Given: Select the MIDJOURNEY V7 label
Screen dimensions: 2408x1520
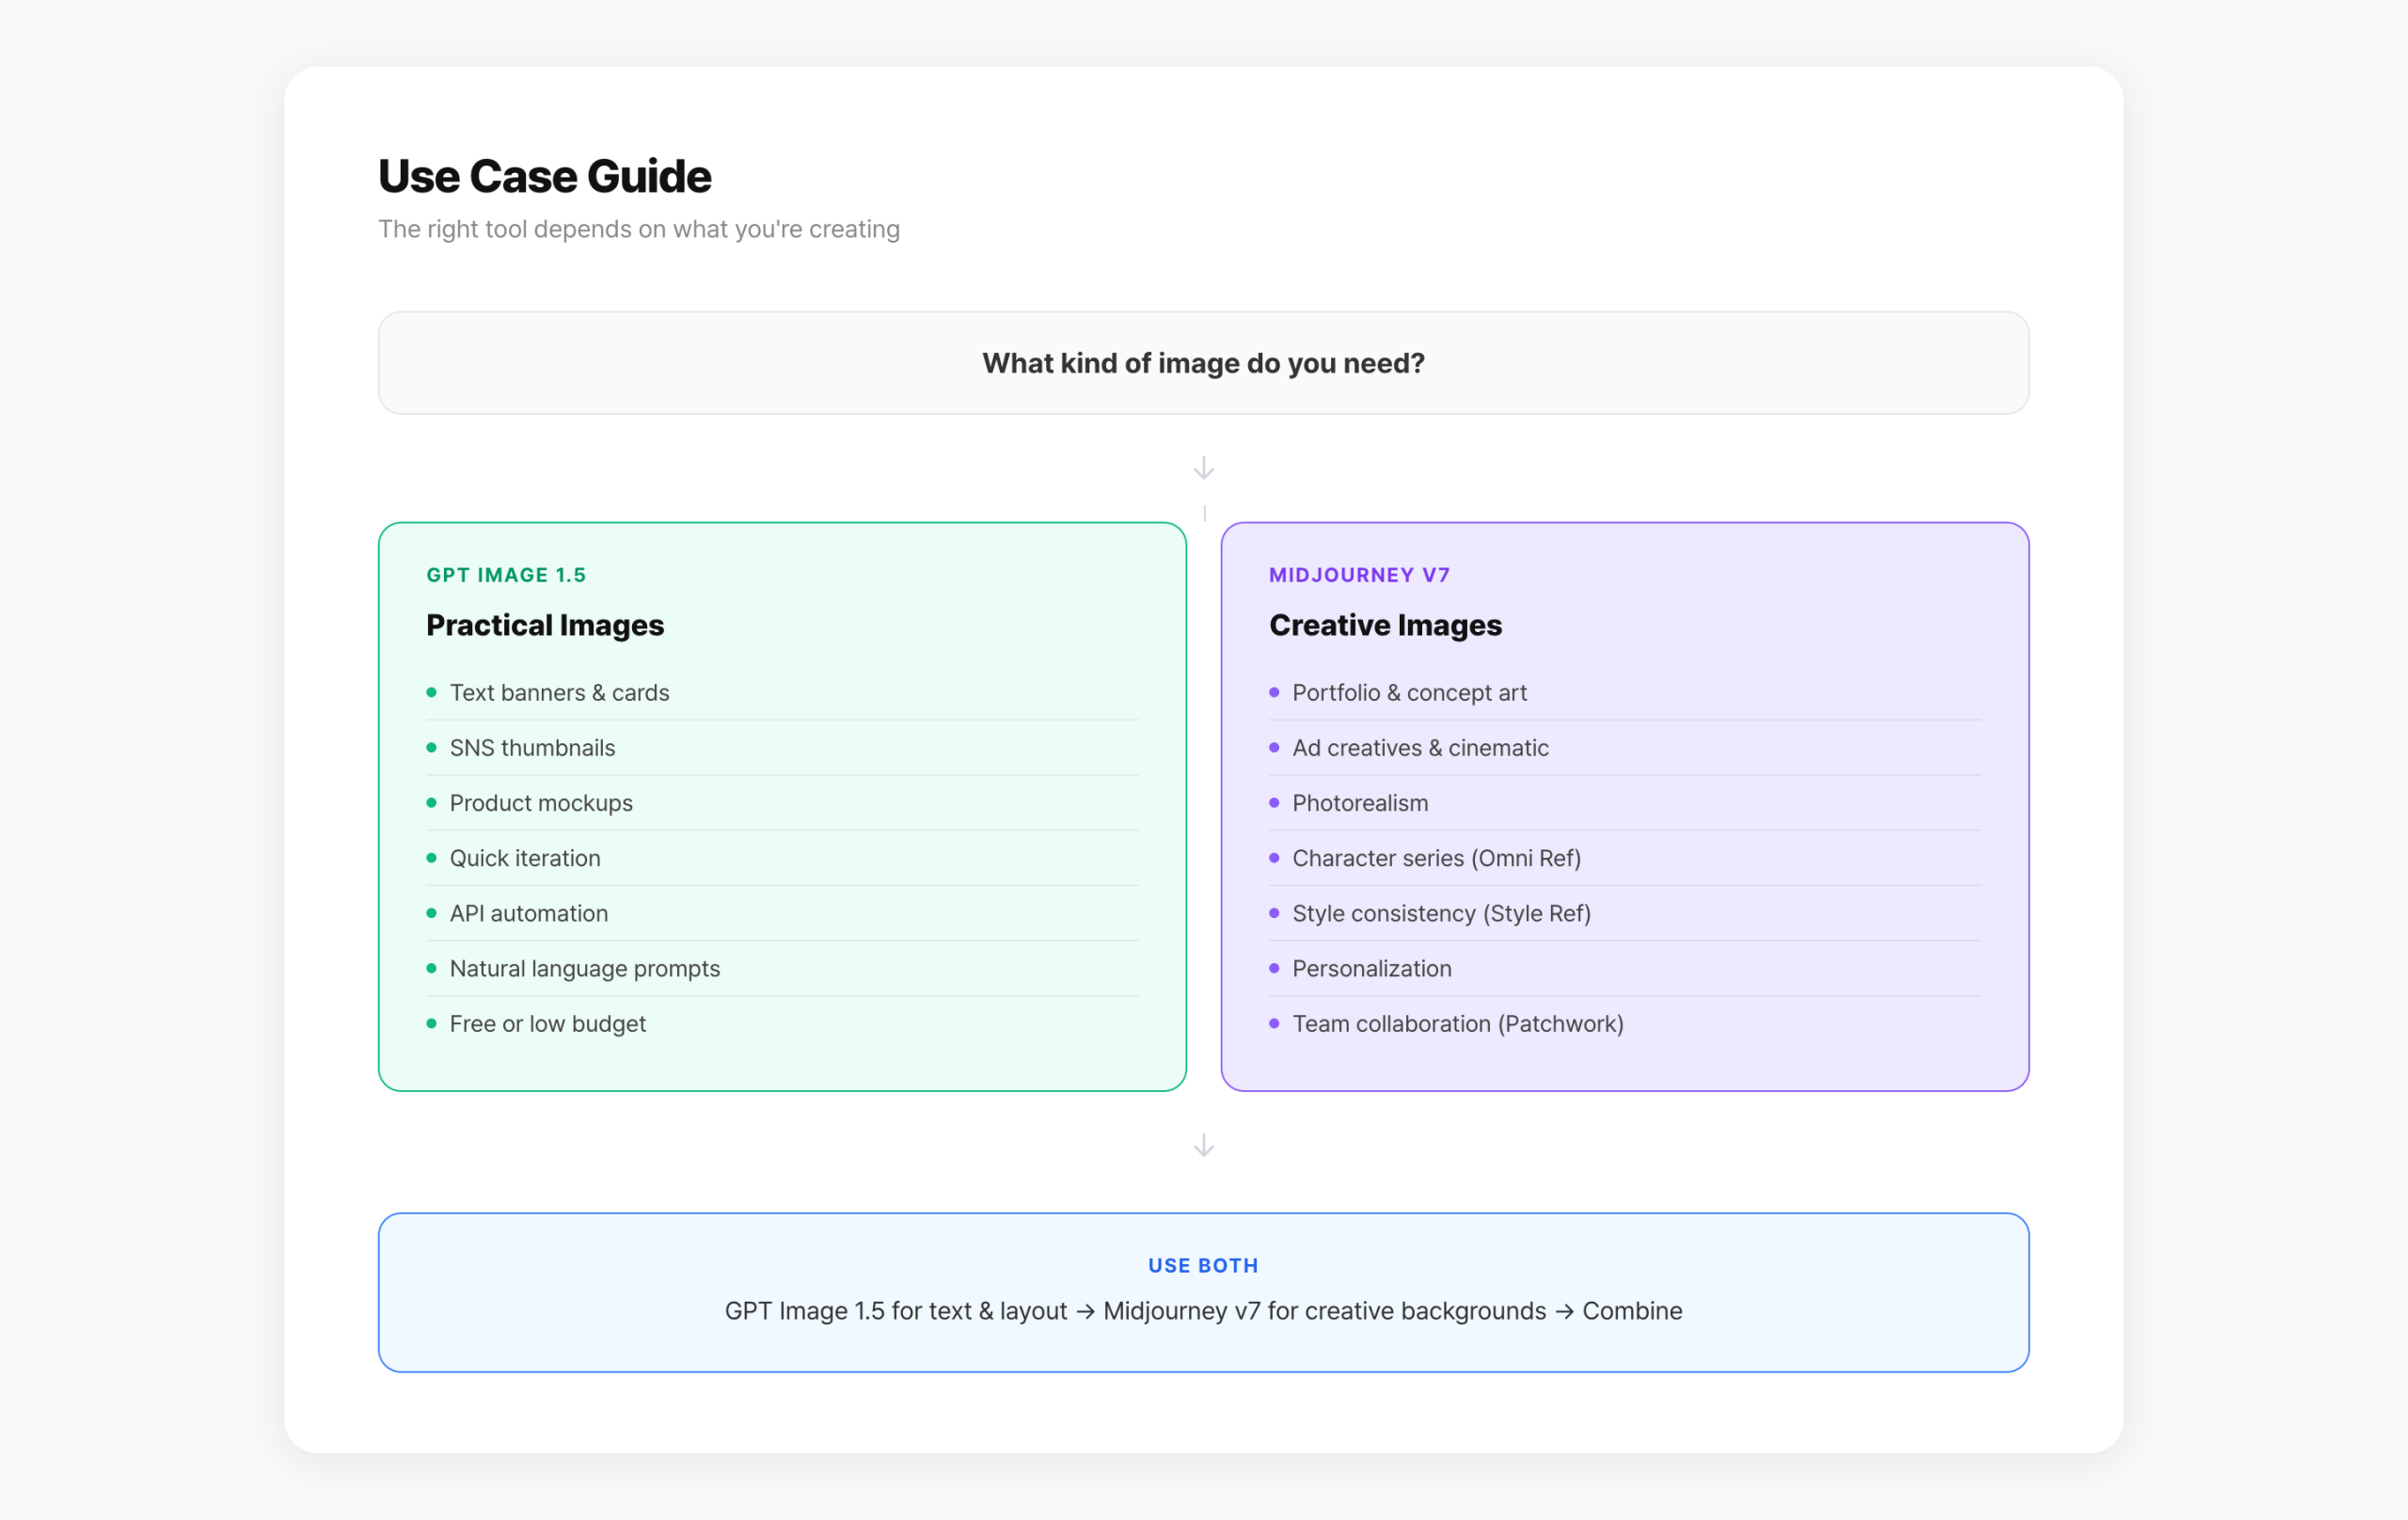Looking at the screenshot, I should click(1359, 574).
